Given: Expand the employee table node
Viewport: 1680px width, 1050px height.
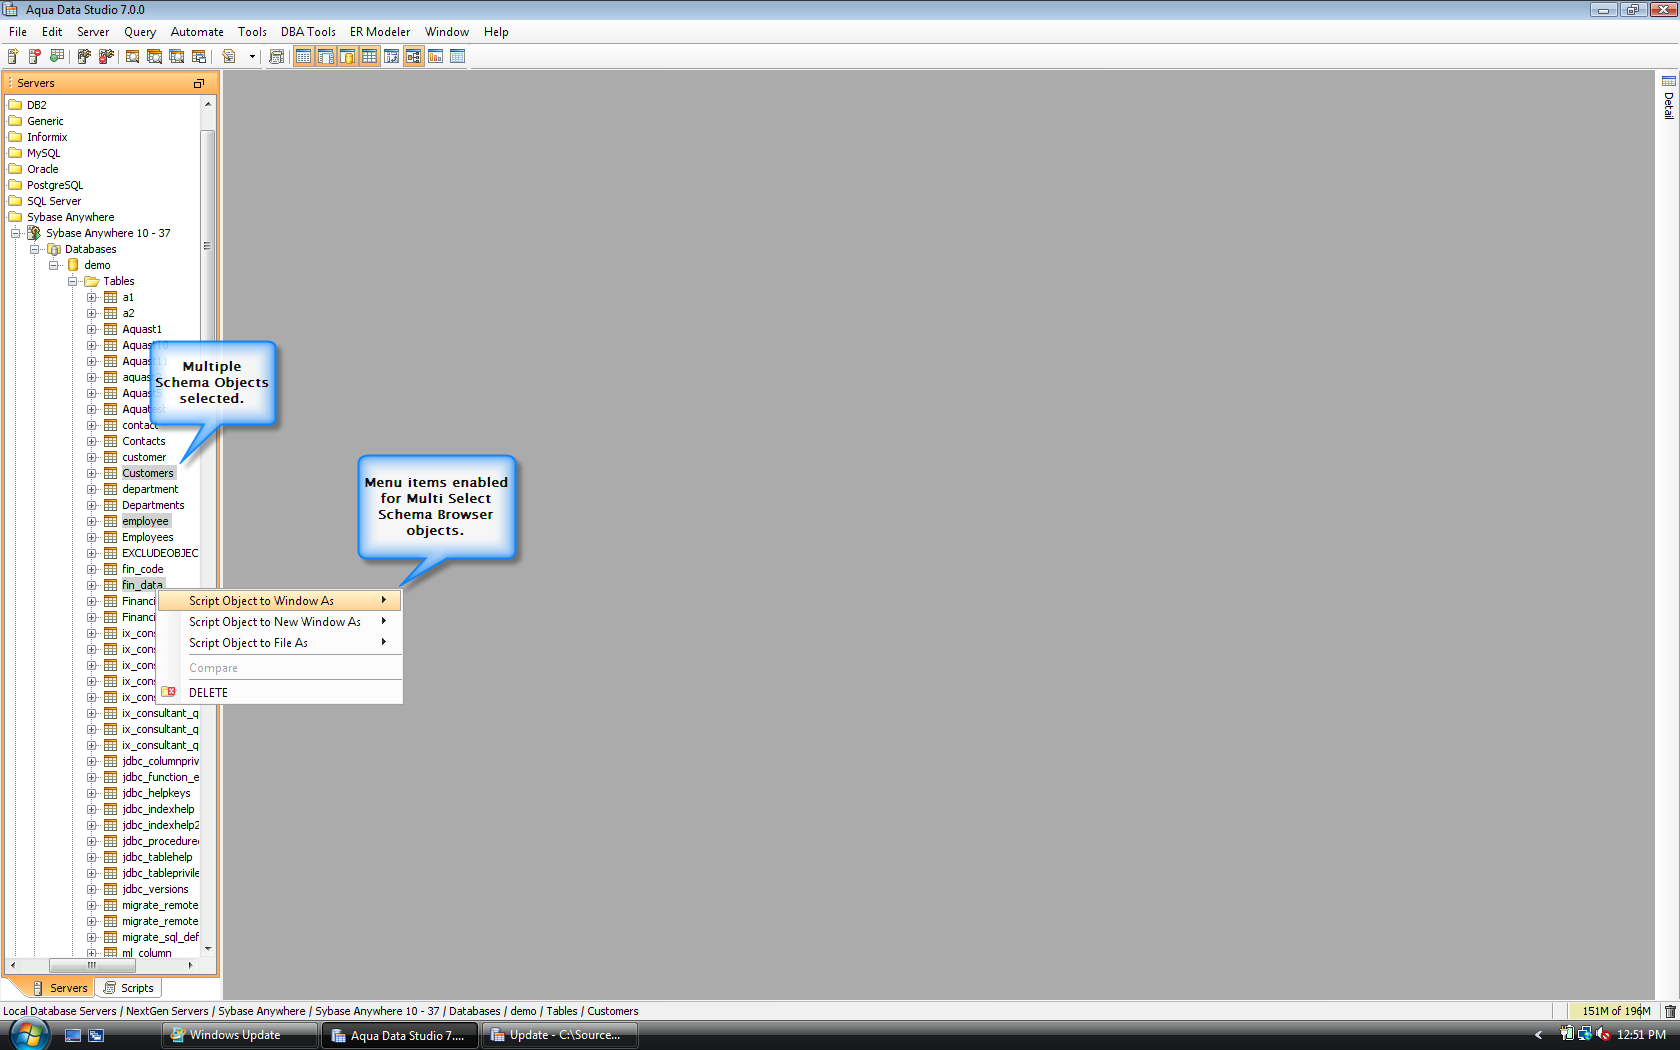Looking at the screenshot, I should click(92, 521).
